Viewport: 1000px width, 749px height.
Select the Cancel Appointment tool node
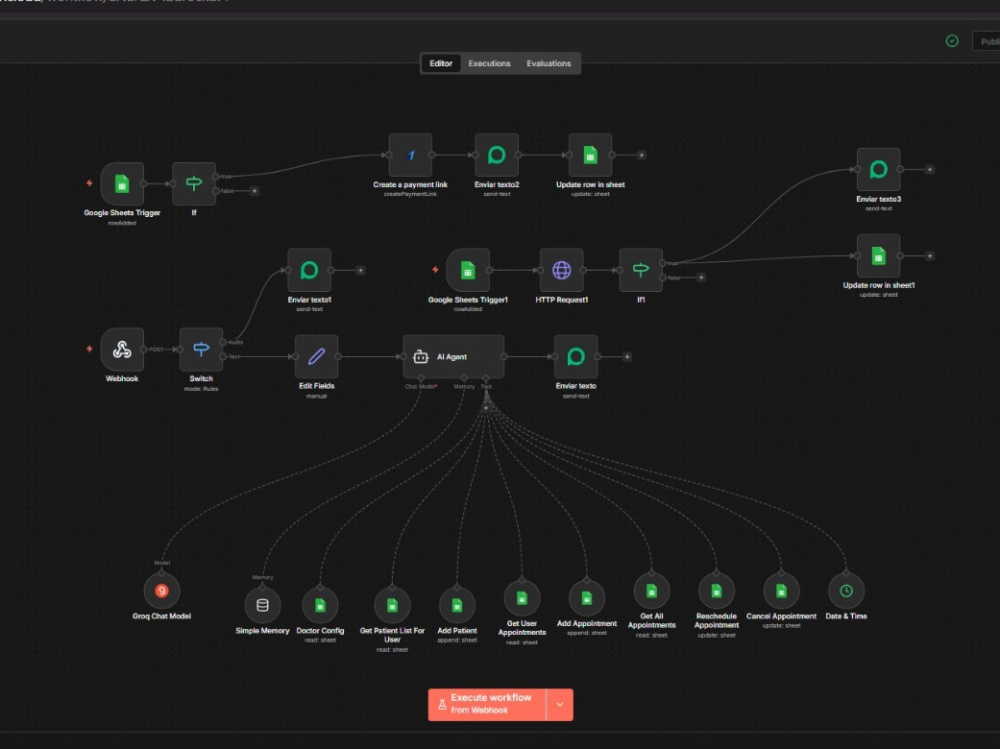tap(781, 591)
